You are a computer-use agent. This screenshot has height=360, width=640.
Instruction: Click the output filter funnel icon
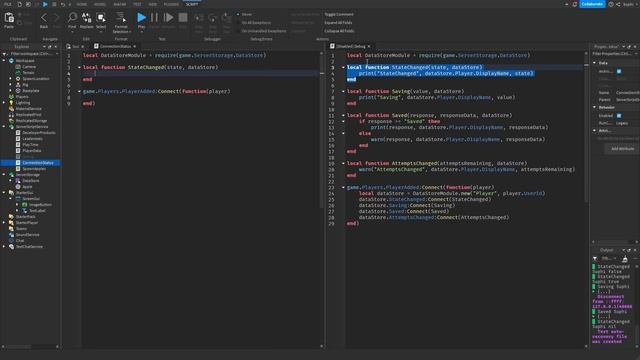595,259
